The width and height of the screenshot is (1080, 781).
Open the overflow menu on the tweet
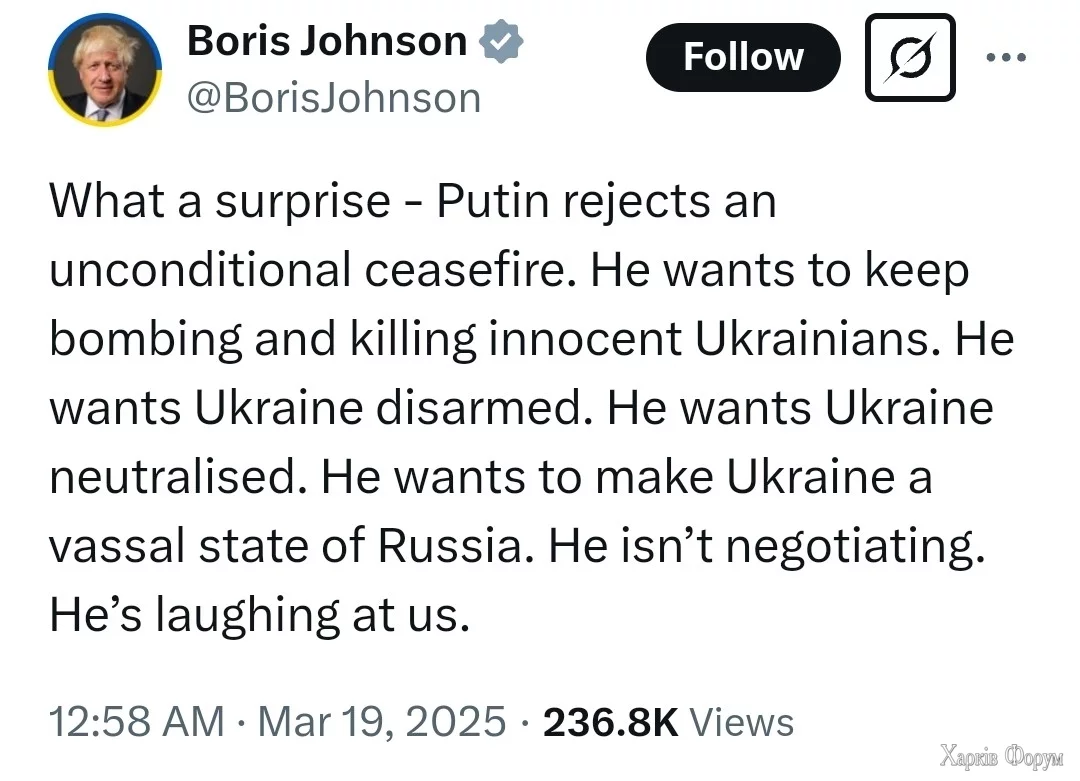[1006, 57]
